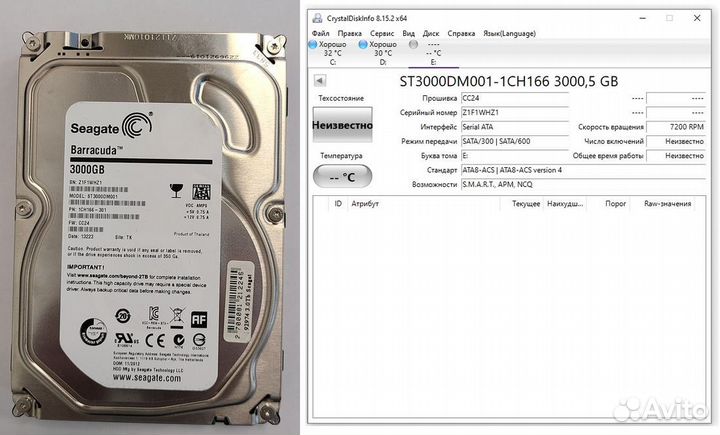Open the Язык(Language) menu
This screenshot has width=720, height=435.
pos(509,34)
